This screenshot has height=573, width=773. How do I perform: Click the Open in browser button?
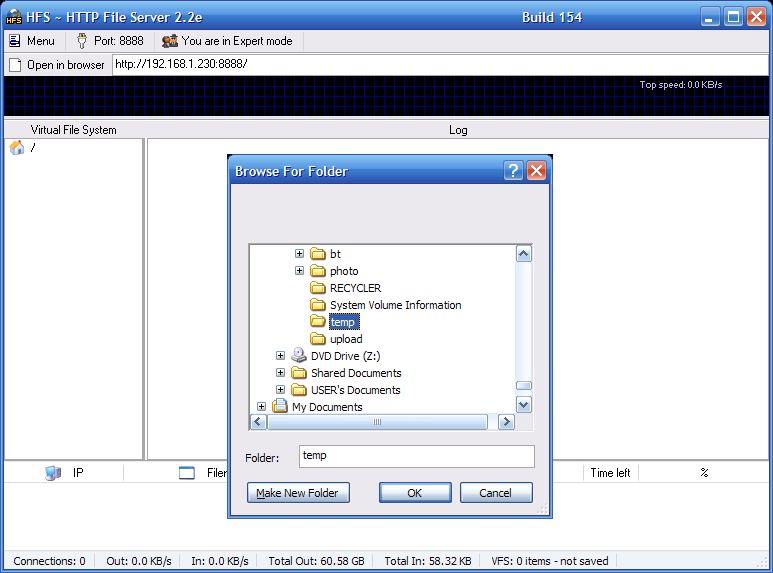tap(56, 65)
